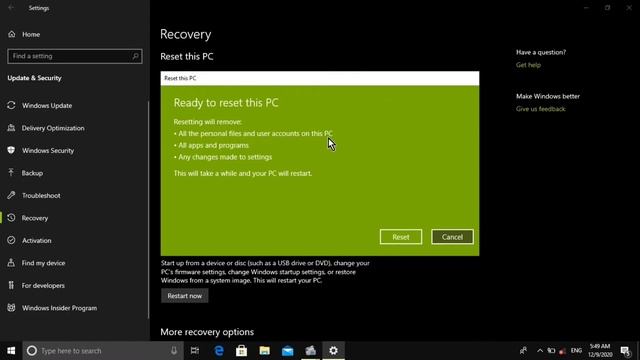Click the Windows Security shield icon
640x360 pixels.
click(x=11, y=150)
